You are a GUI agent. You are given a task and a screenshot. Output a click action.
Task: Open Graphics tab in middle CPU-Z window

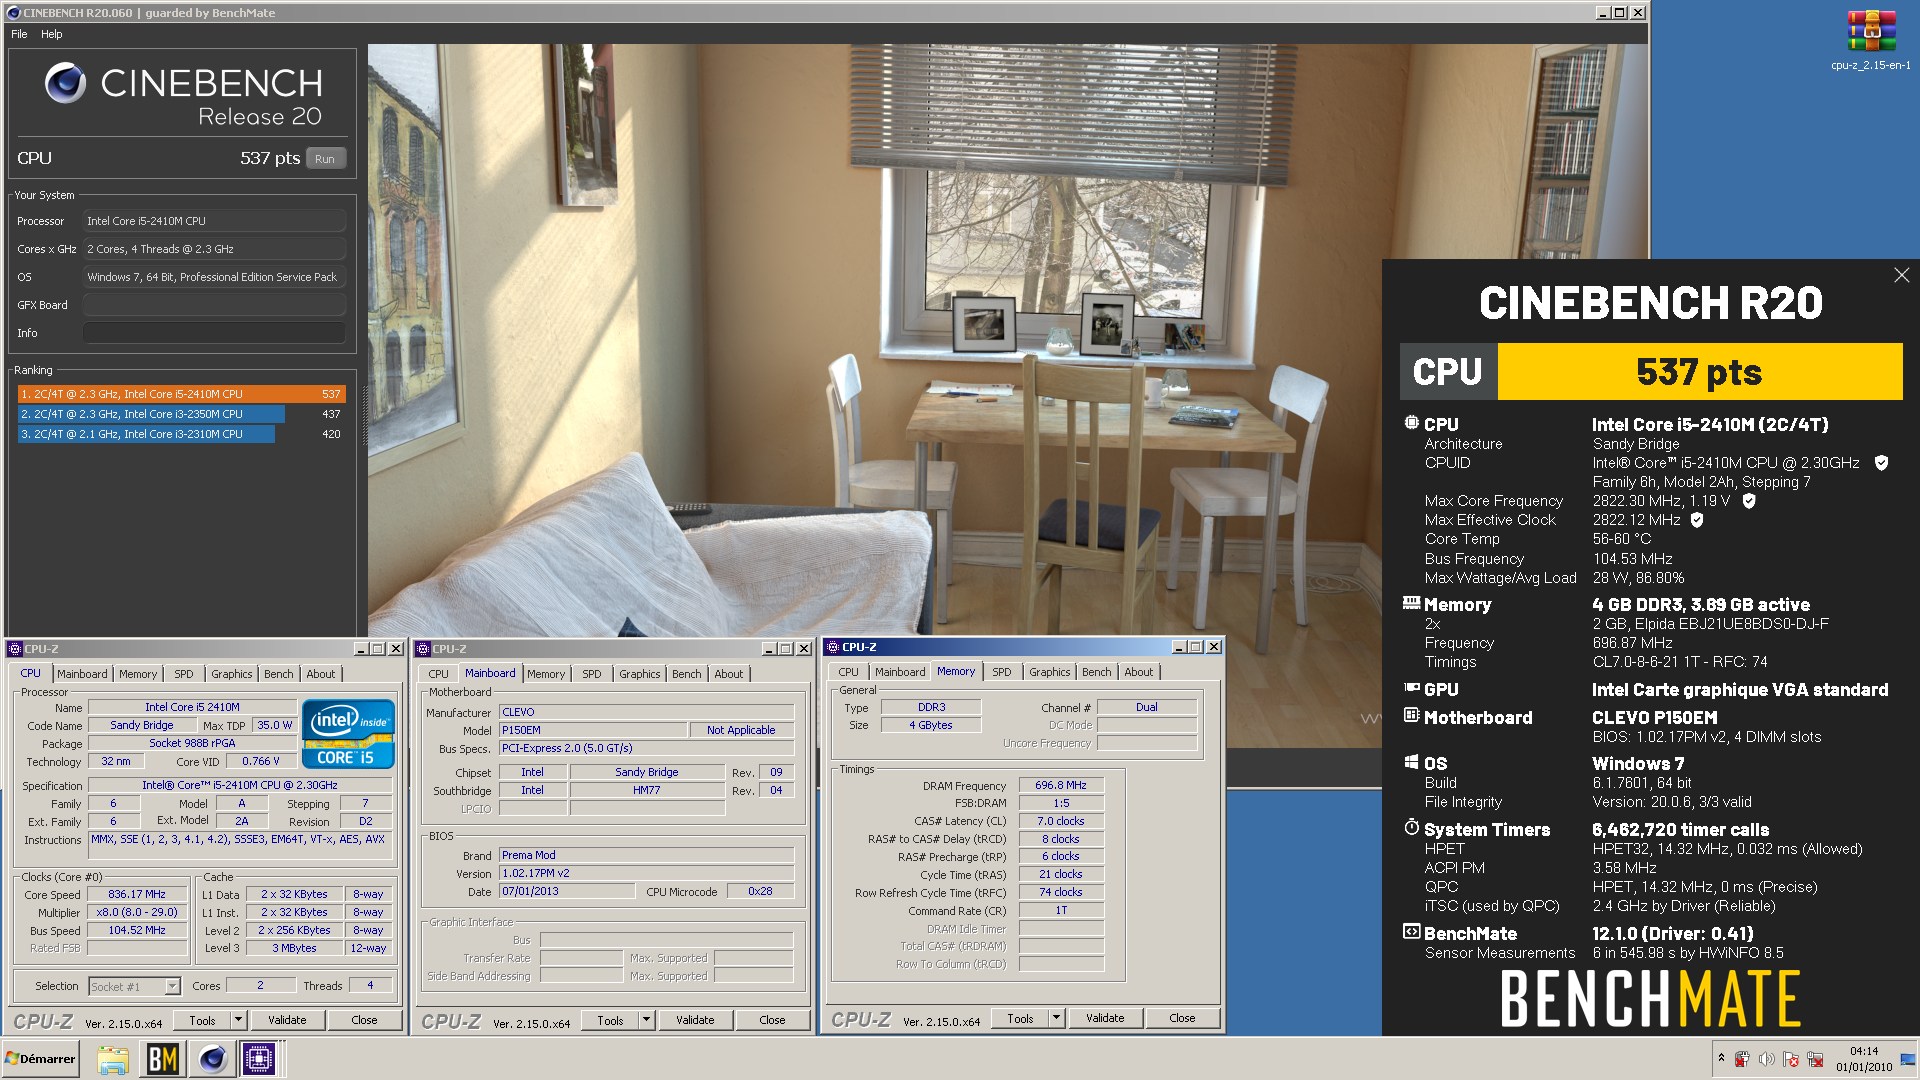click(639, 674)
